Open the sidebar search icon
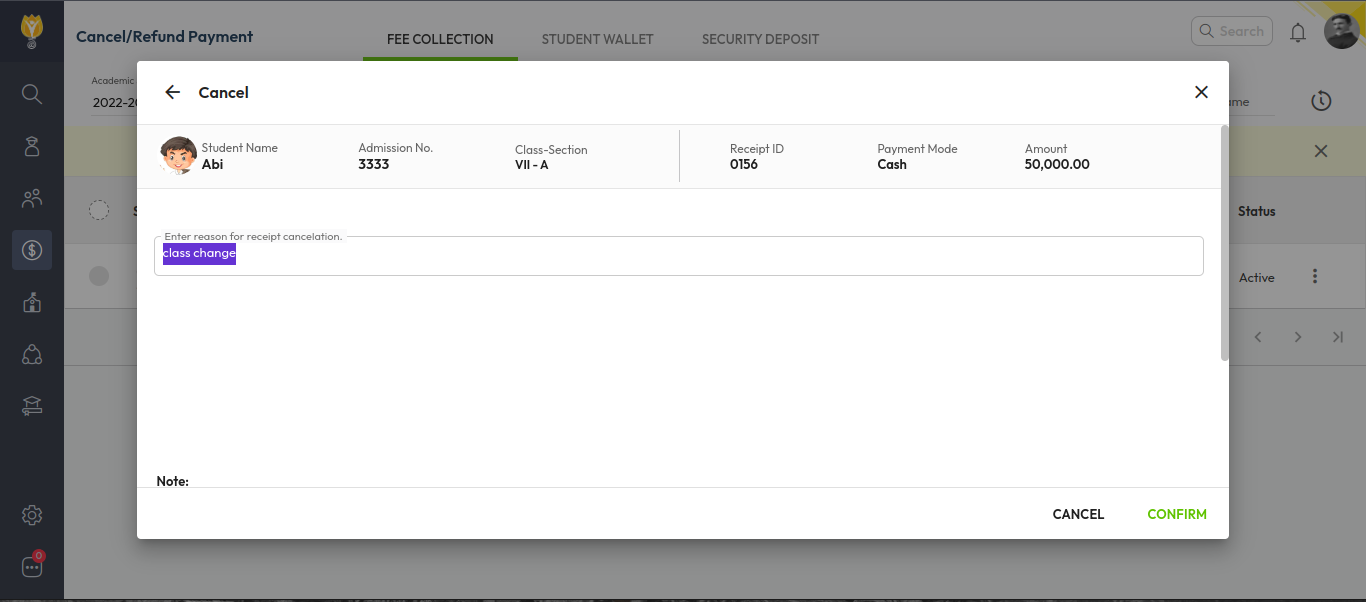Viewport: 1366px width, 602px height. click(x=32, y=94)
